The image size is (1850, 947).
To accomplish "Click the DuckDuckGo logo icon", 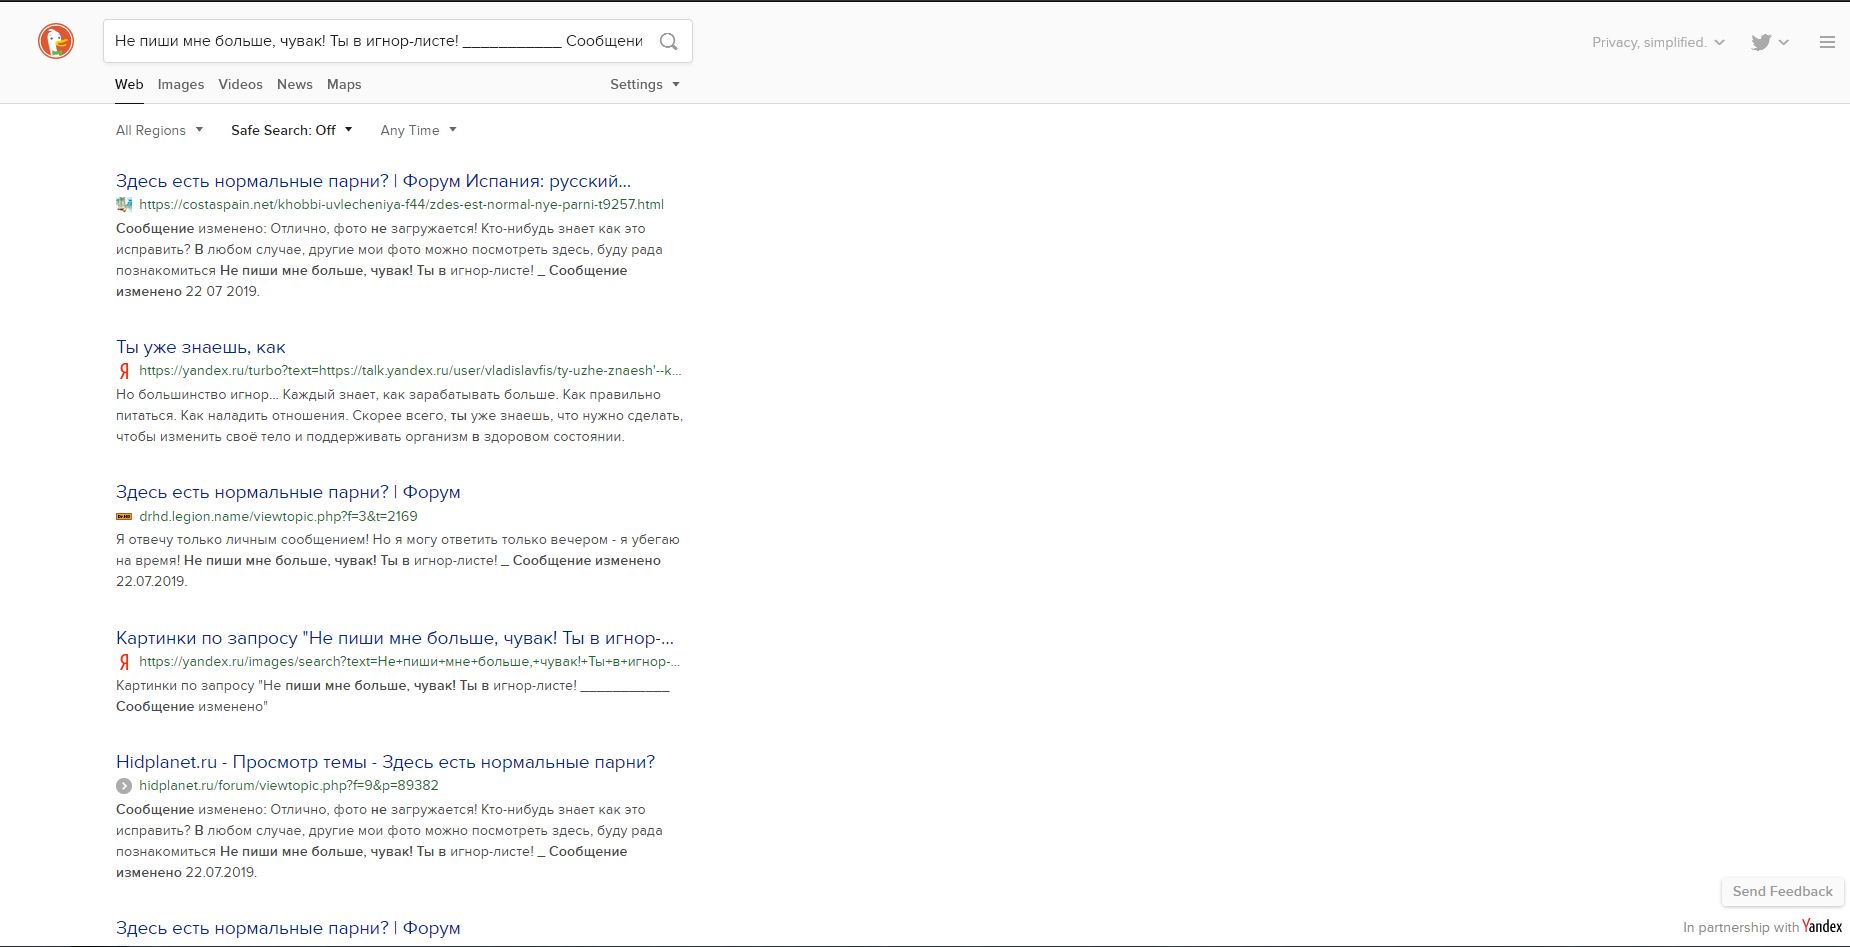I will tap(56, 42).
